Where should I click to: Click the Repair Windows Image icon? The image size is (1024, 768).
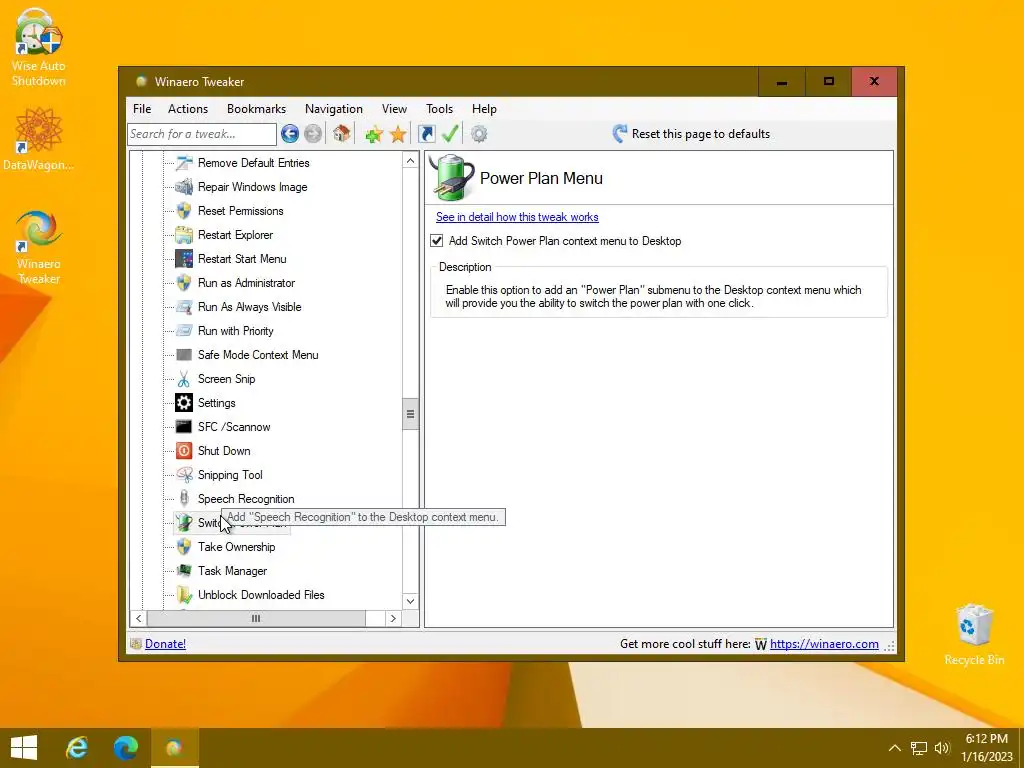(184, 187)
